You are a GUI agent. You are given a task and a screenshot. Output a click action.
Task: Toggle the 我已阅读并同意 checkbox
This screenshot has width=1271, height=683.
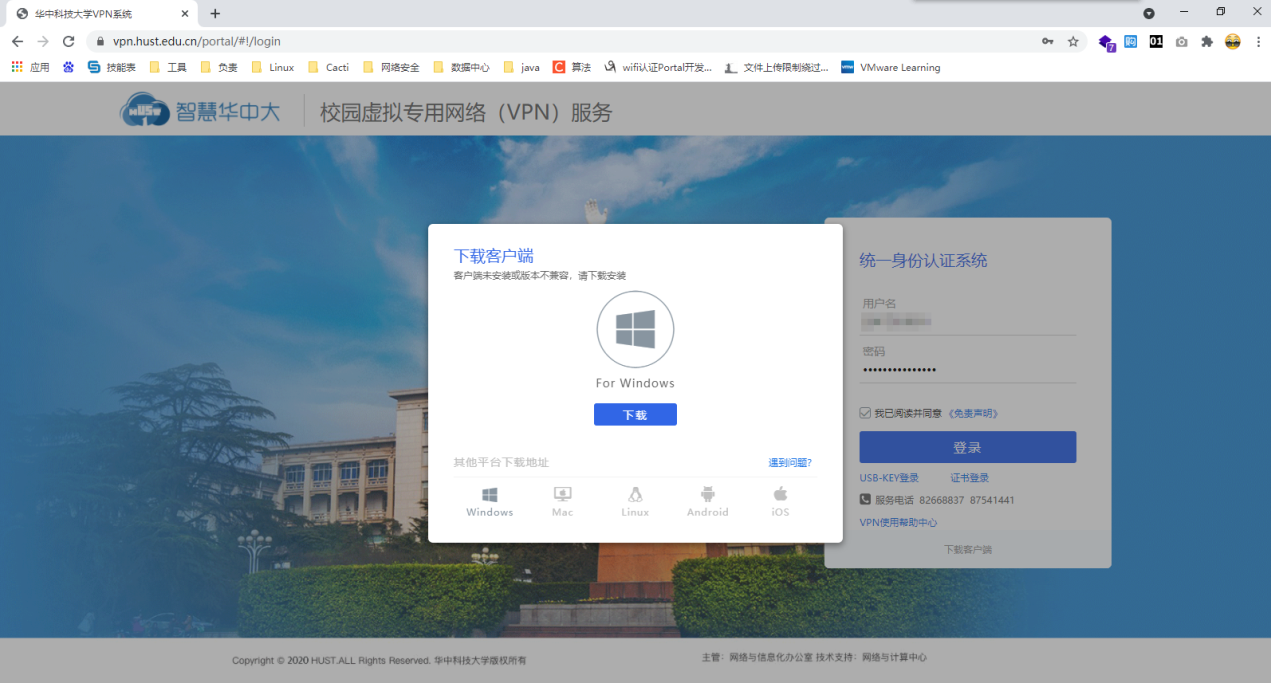point(865,413)
